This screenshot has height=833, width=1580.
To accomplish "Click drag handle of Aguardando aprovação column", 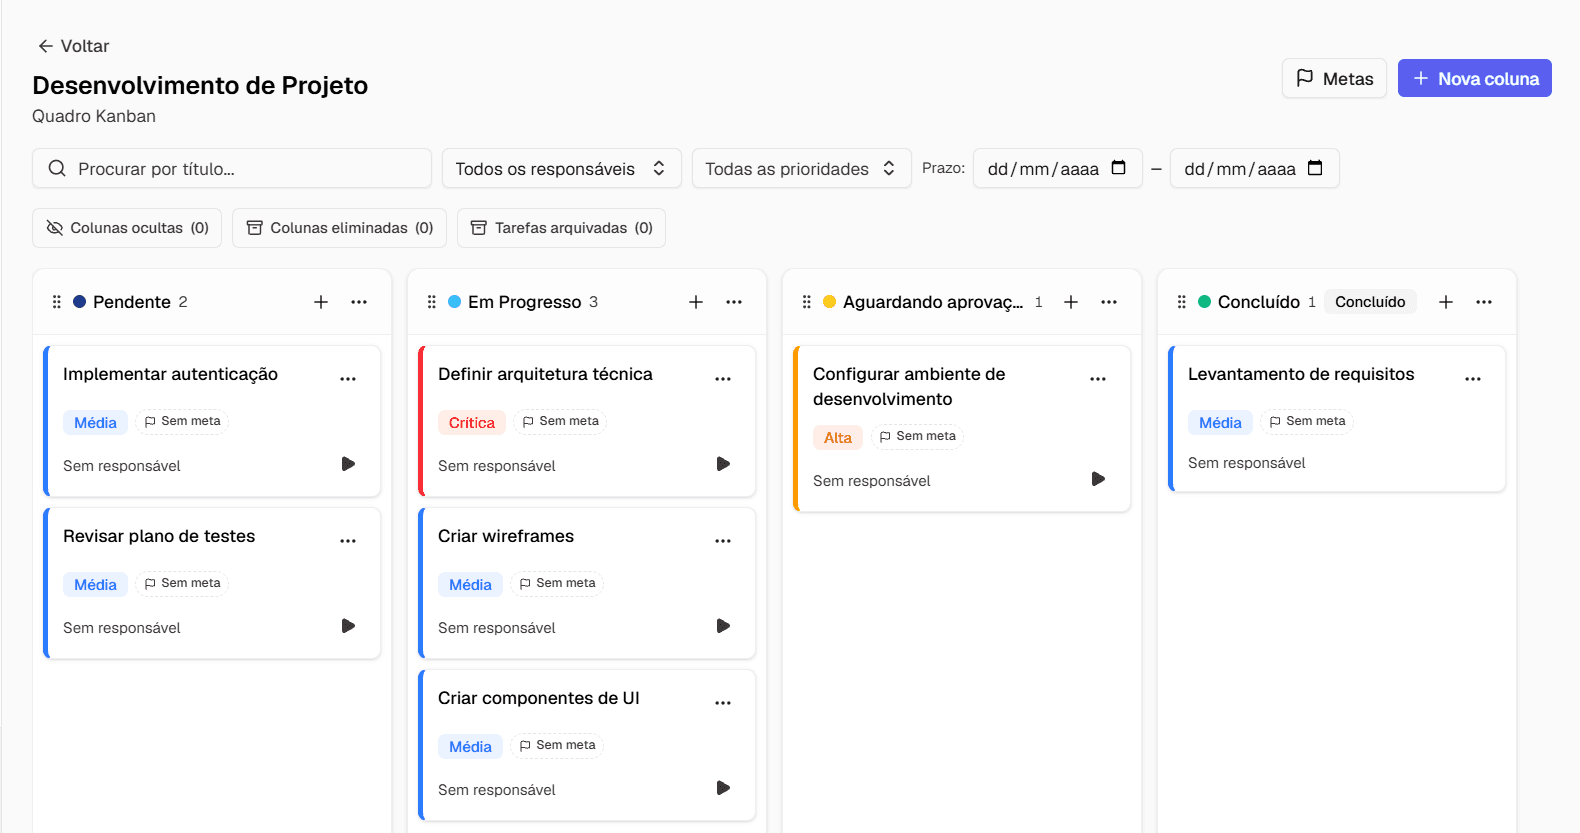I will pos(807,302).
